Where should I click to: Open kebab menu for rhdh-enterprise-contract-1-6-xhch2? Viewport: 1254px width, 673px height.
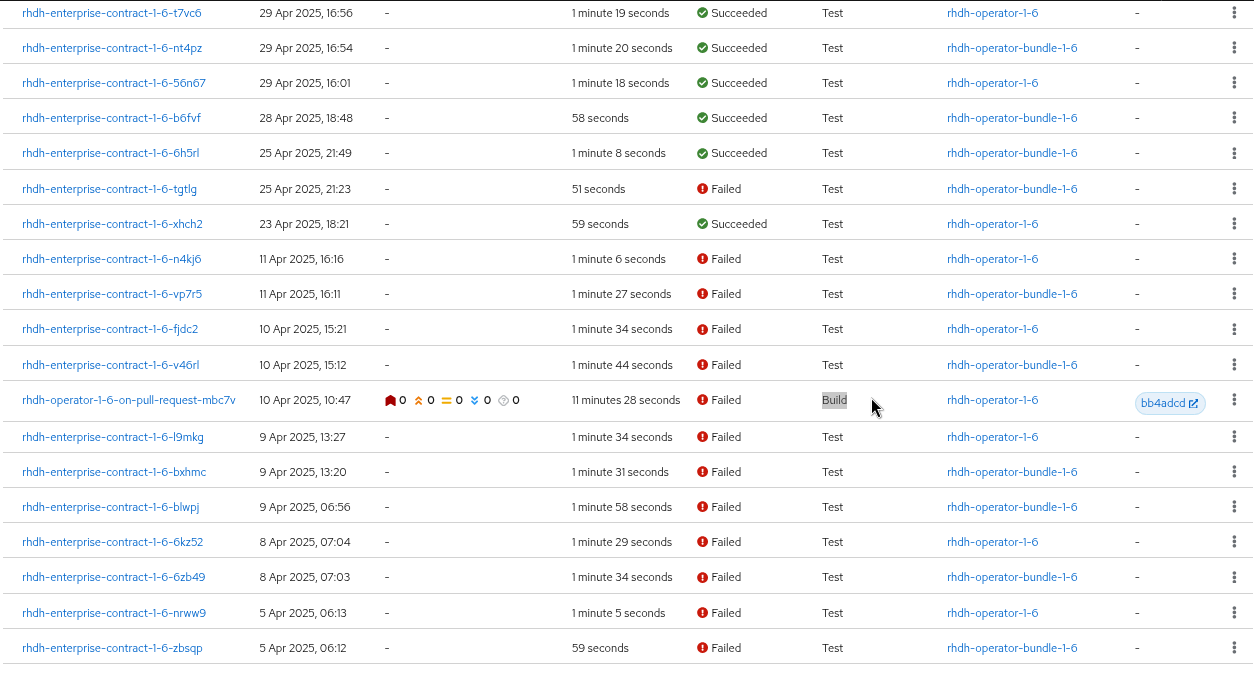tap(1234, 223)
